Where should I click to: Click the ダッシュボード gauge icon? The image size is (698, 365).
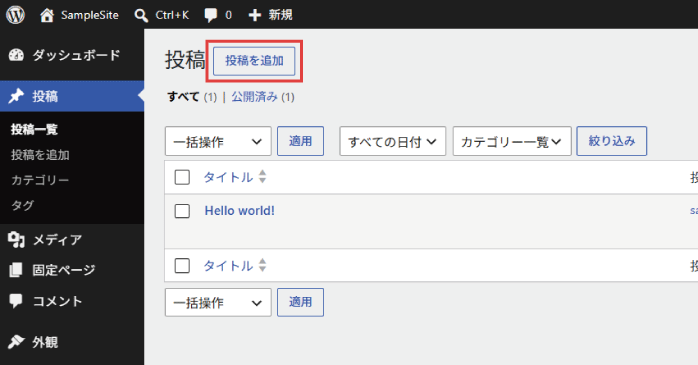click(x=16, y=55)
